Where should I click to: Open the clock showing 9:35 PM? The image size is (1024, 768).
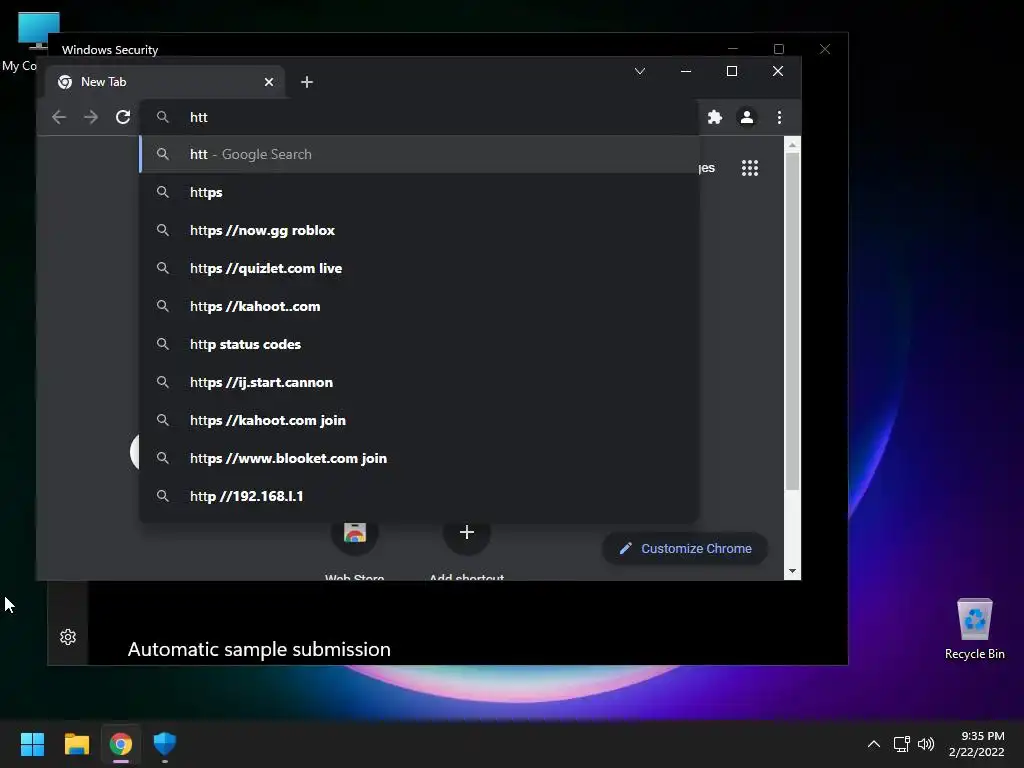click(x=976, y=744)
